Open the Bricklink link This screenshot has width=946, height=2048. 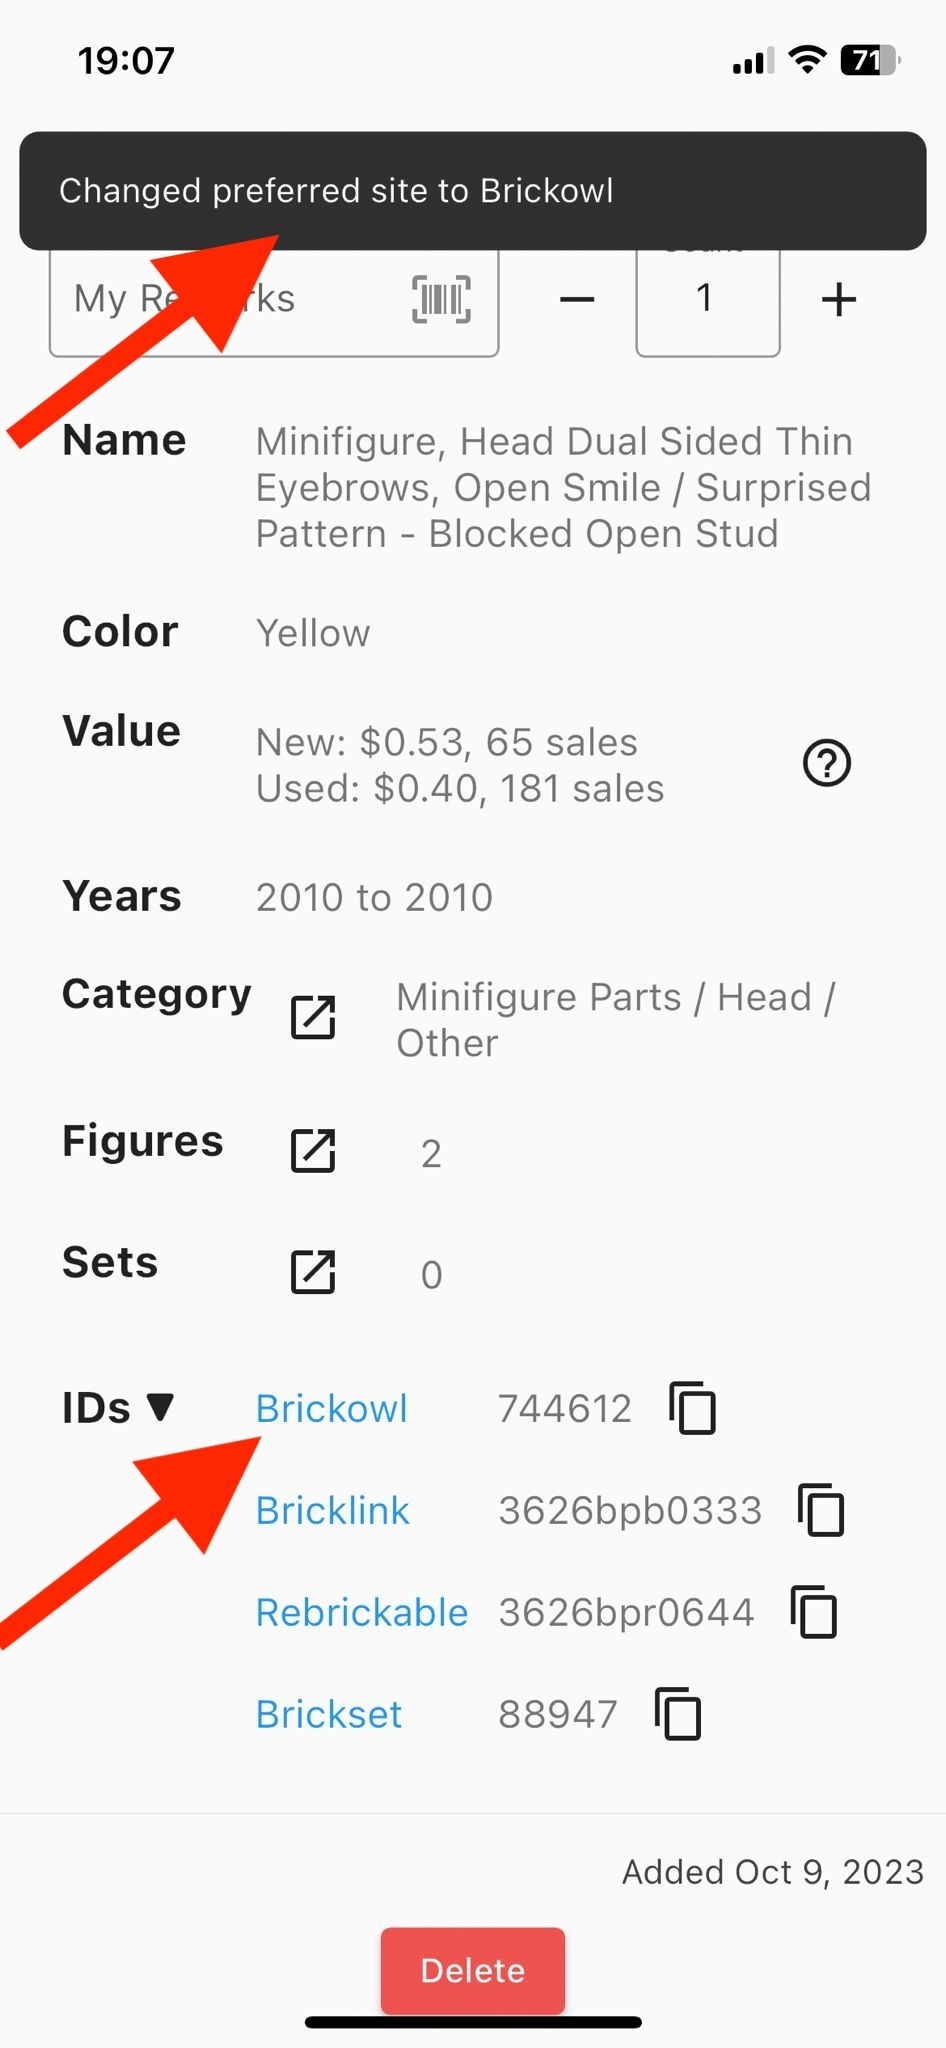(332, 1510)
